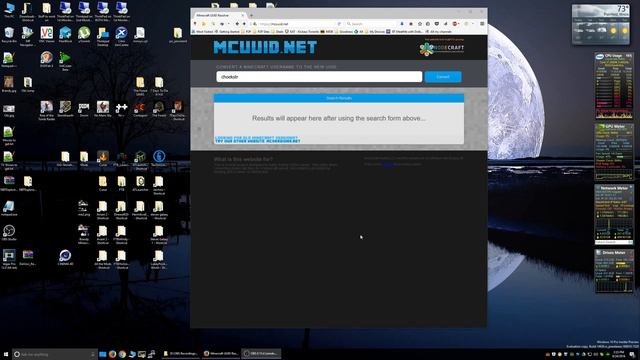
Task: Click the bookmark star icon in toolbar
Action: [x=420, y=24]
